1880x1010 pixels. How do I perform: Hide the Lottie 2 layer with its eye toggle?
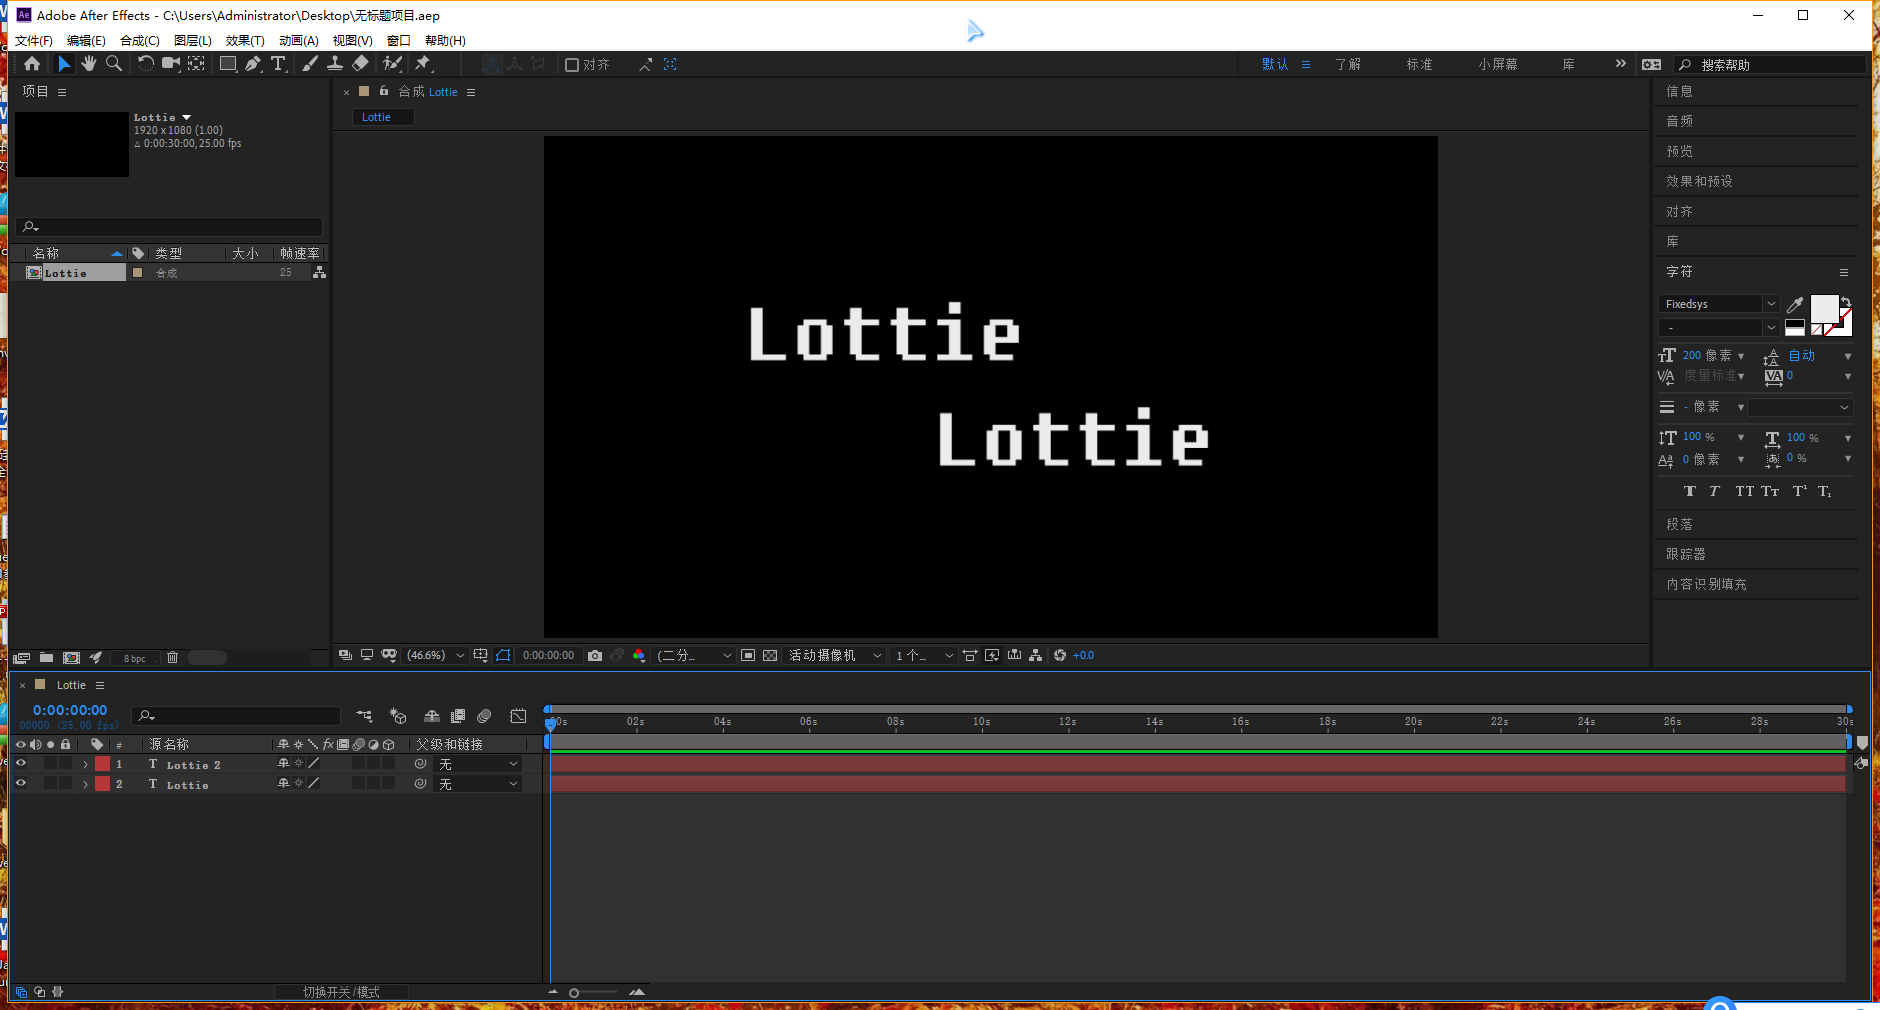(20, 764)
